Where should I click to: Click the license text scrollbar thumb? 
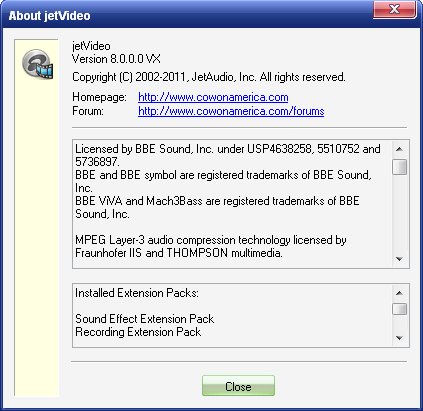399,167
